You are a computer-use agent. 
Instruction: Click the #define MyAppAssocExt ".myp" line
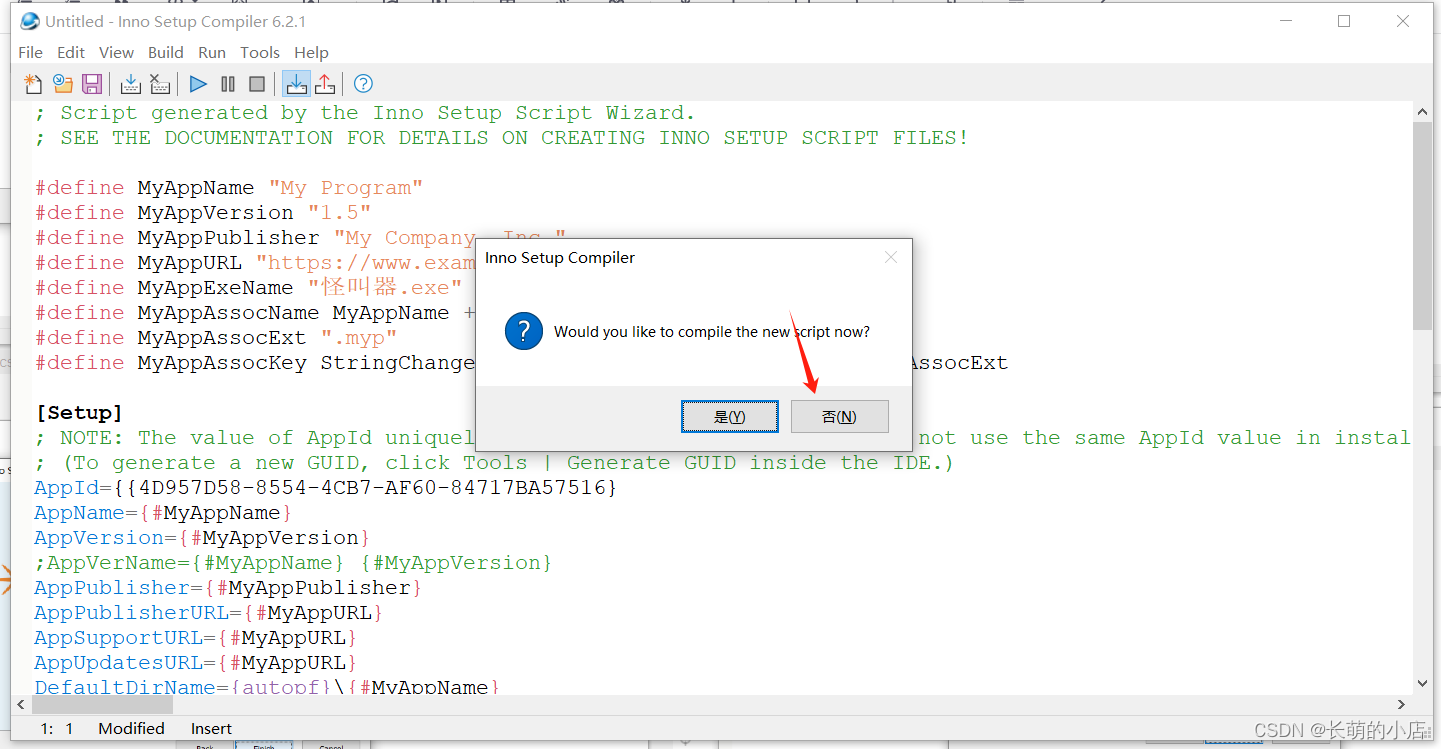[x=216, y=338]
